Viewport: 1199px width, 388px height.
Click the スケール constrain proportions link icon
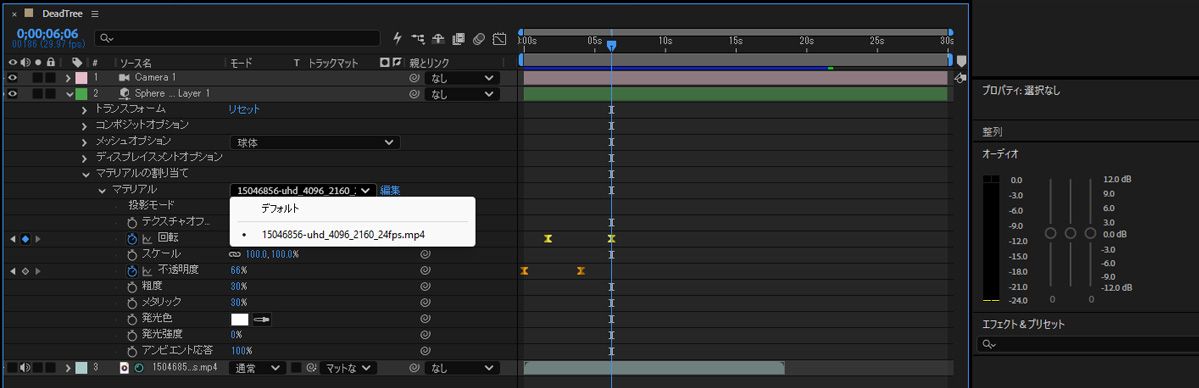tap(236, 254)
